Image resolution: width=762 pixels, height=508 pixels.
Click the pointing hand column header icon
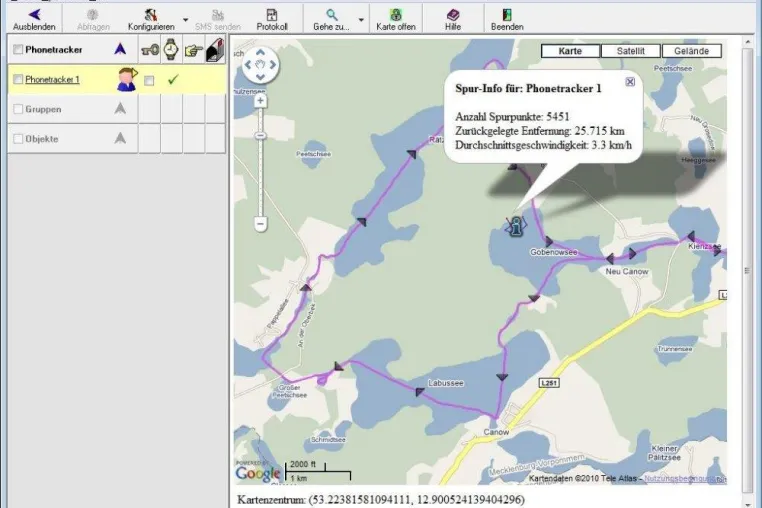click(193, 50)
